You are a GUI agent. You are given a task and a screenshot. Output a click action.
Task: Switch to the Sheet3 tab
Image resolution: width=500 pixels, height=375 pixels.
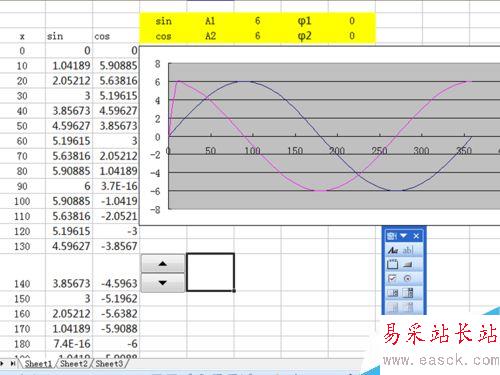(109, 364)
